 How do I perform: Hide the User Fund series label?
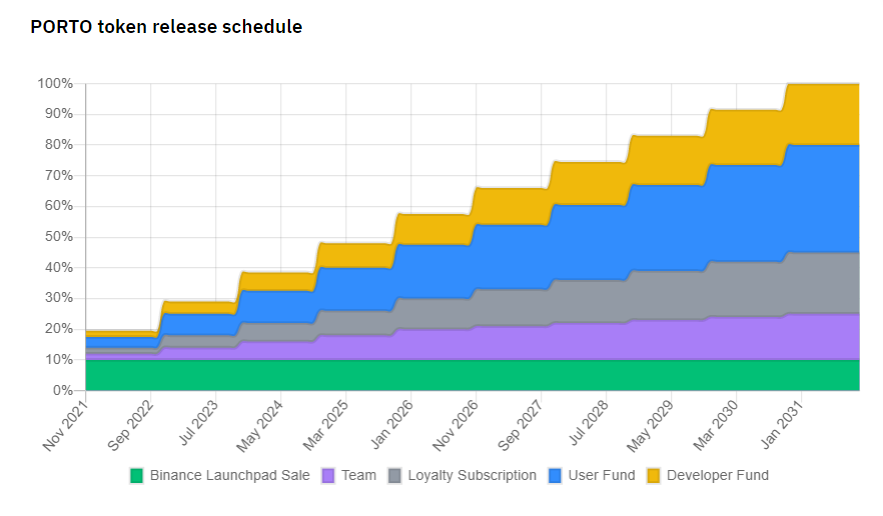point(601,475)
